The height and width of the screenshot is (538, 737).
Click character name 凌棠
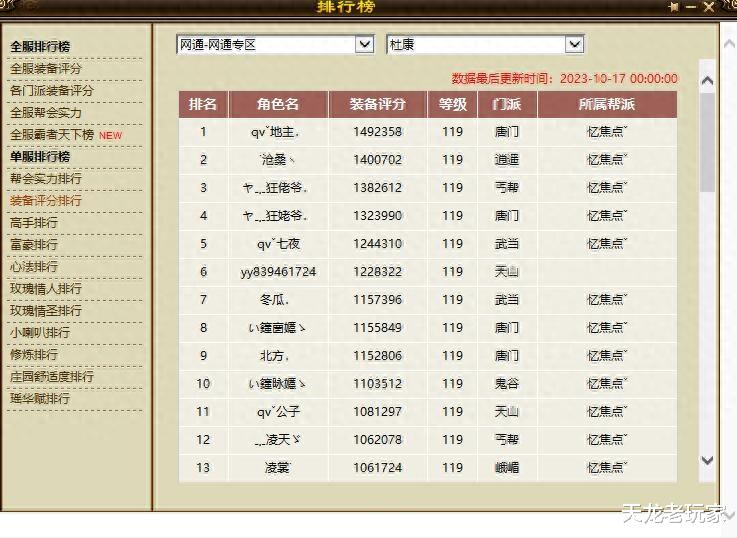tap(277, 468)
